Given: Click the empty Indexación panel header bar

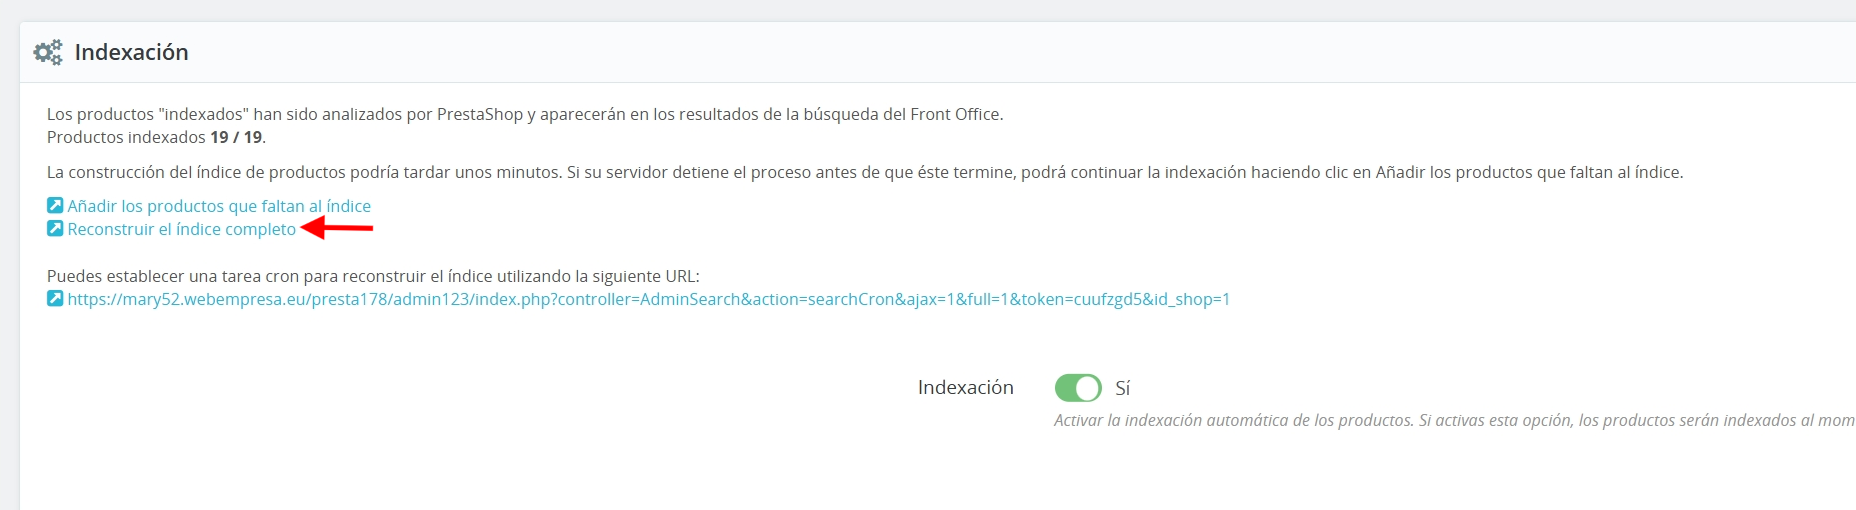Looking at the screenshot, I should (x=1020, y=52).
